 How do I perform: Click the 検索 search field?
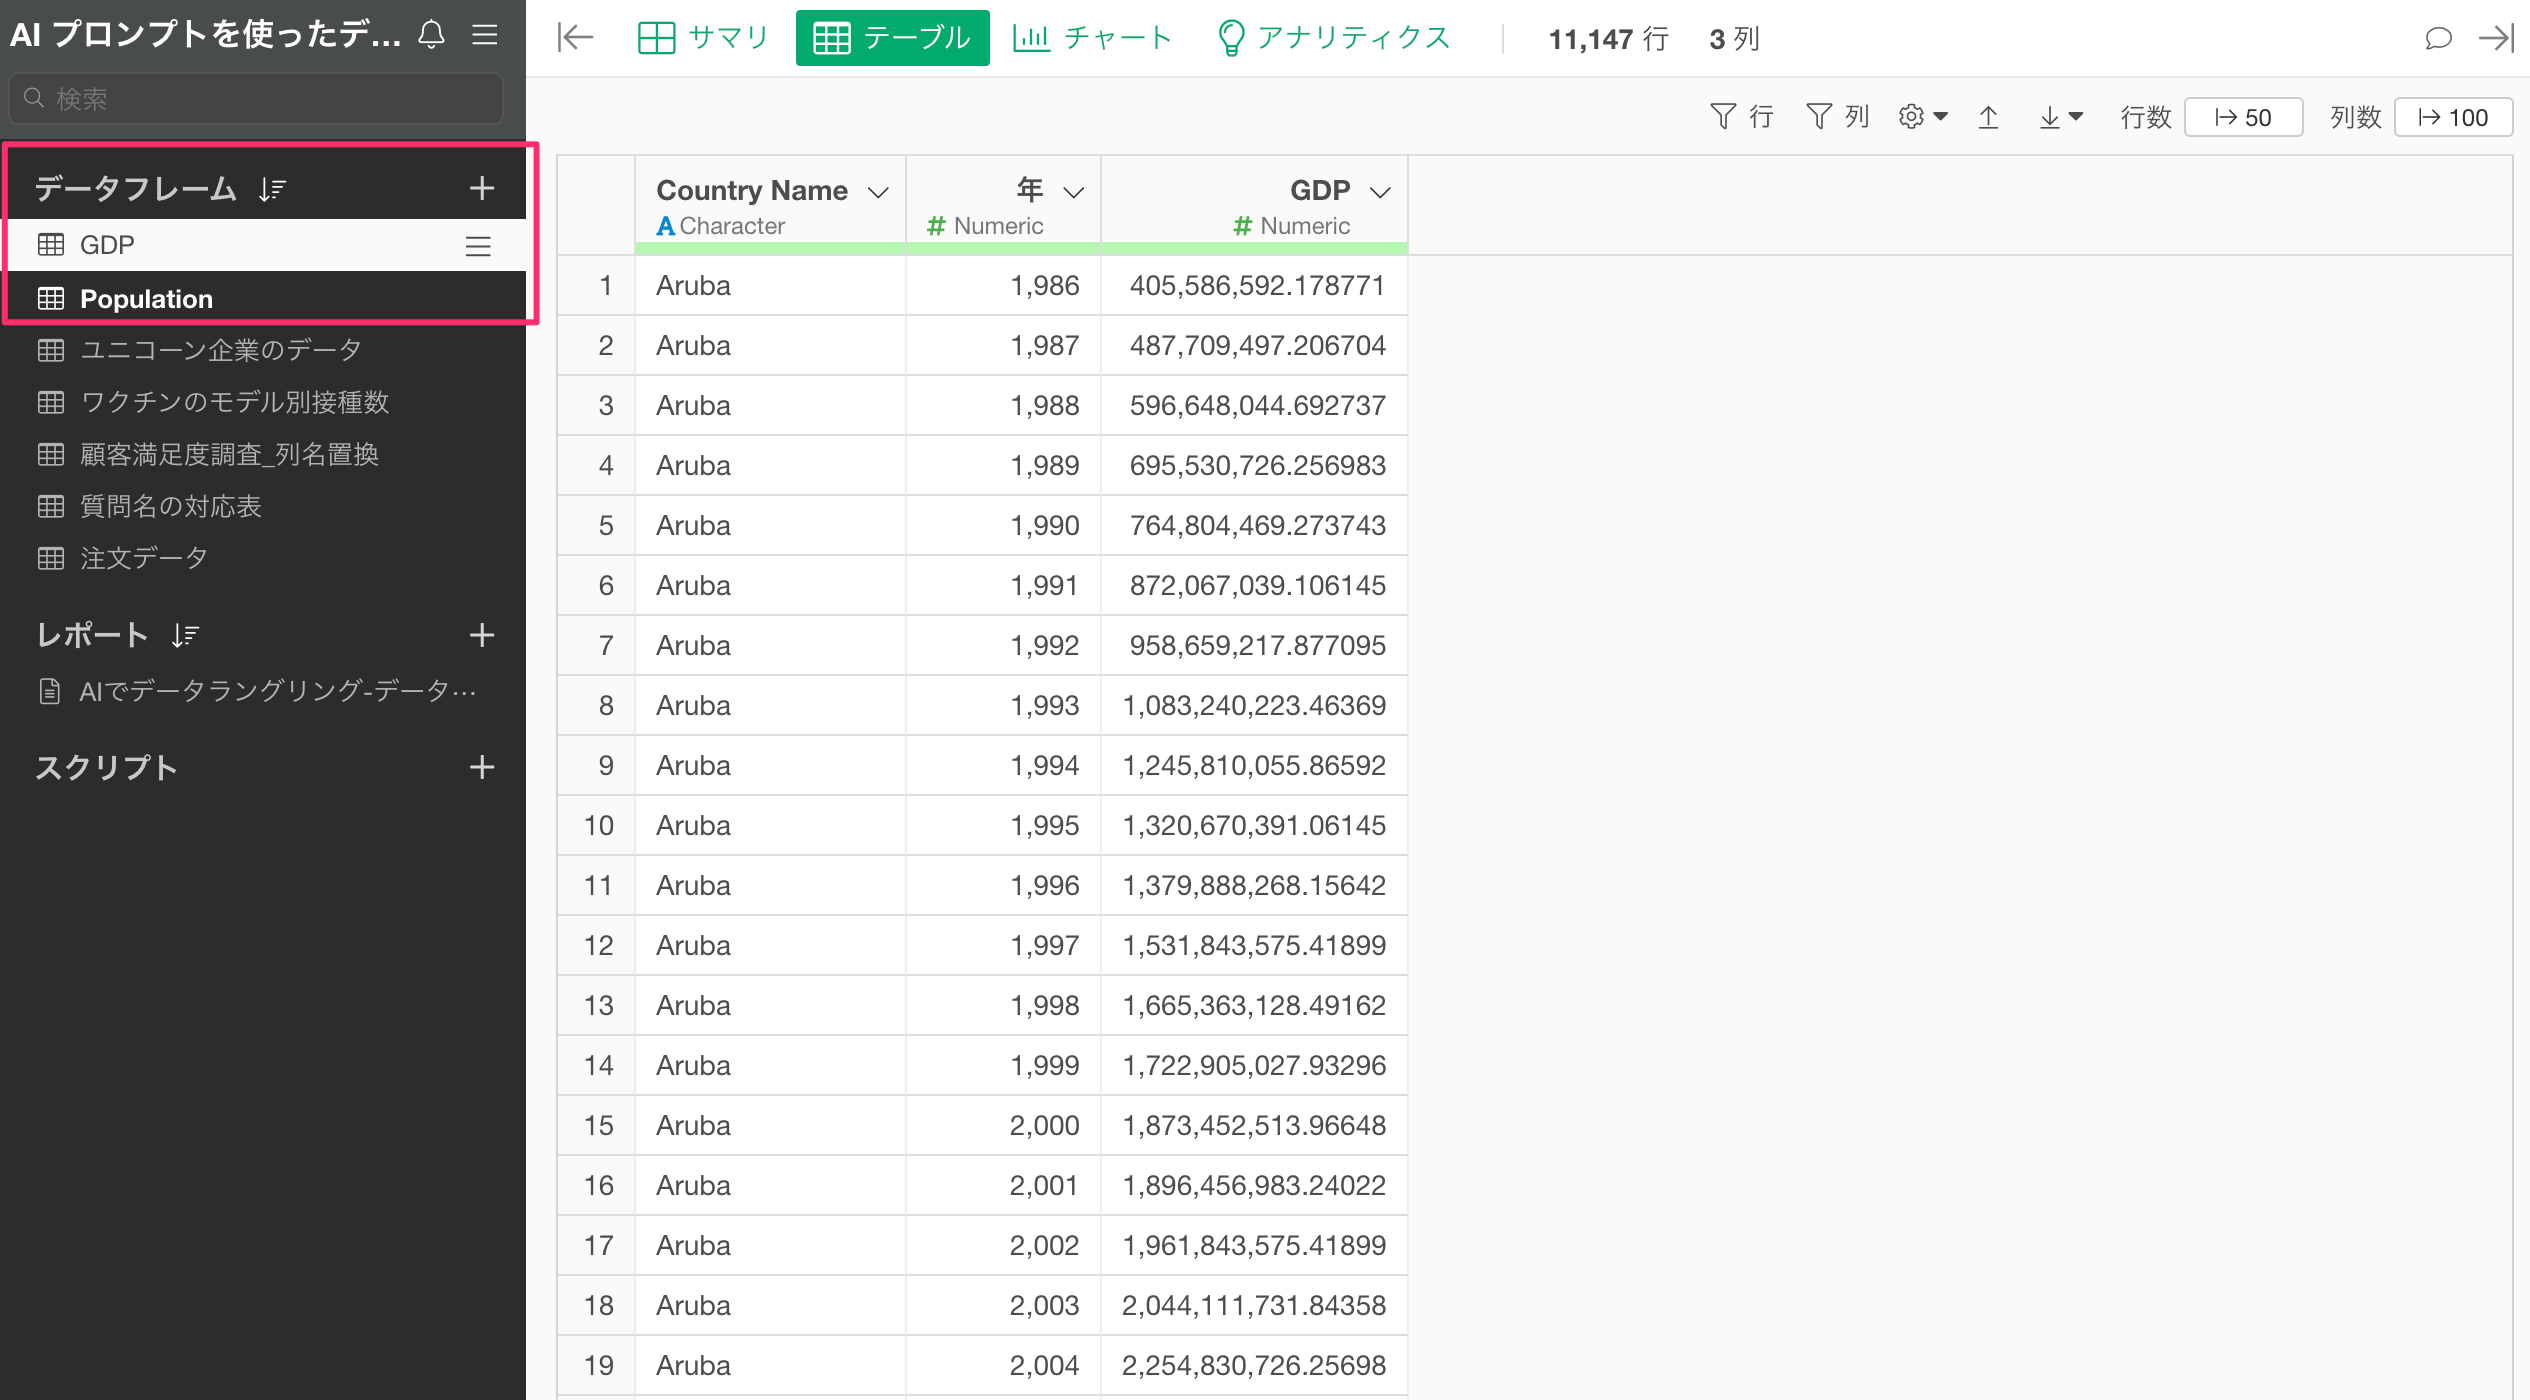[x=256, y=98]
